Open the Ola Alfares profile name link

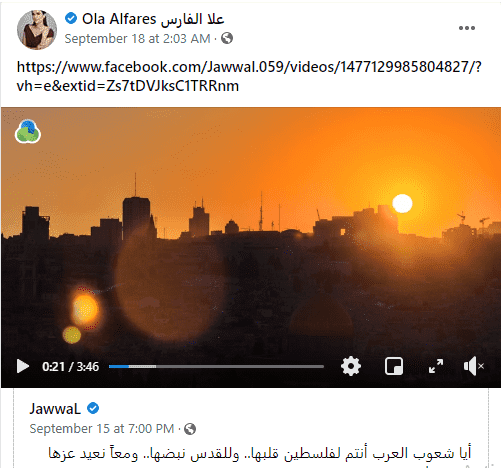(154, 19)
